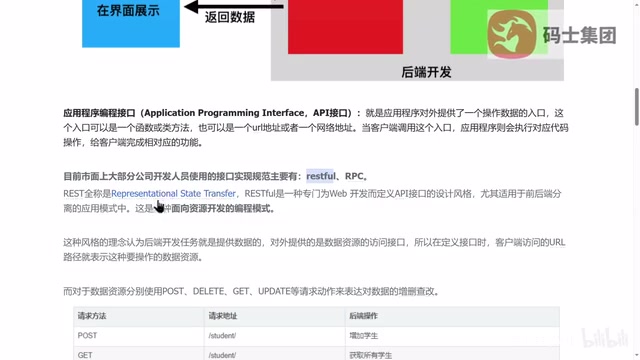Click the bold heading 应用程序编程接口
This screenshot has height=360, width=640.
click(x=99, y=113)
